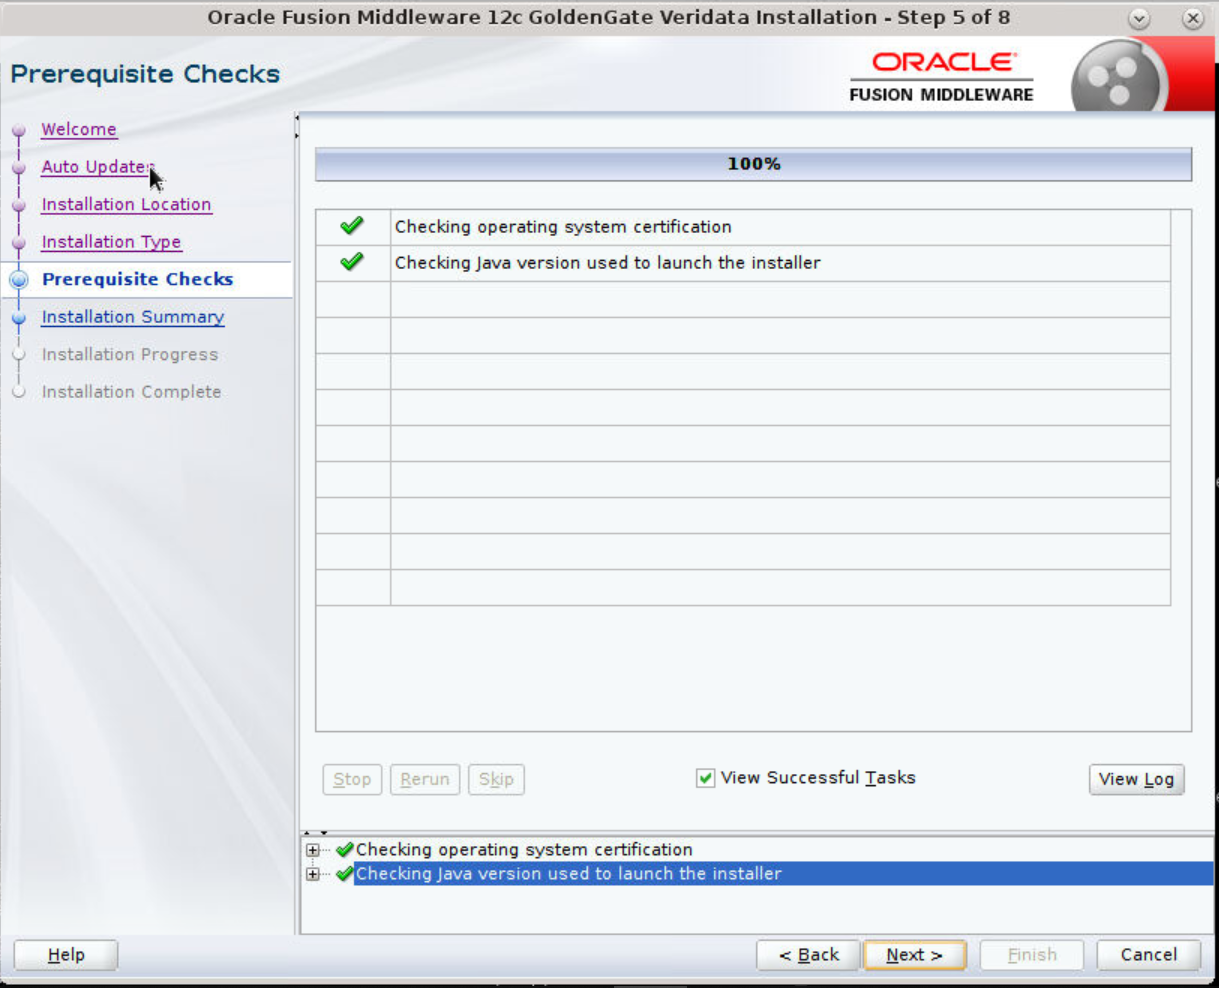The height and width of the screenshot is (988, 1219).
Task: Click the green tree check icon for OS certification
Action: coord(345,850)
